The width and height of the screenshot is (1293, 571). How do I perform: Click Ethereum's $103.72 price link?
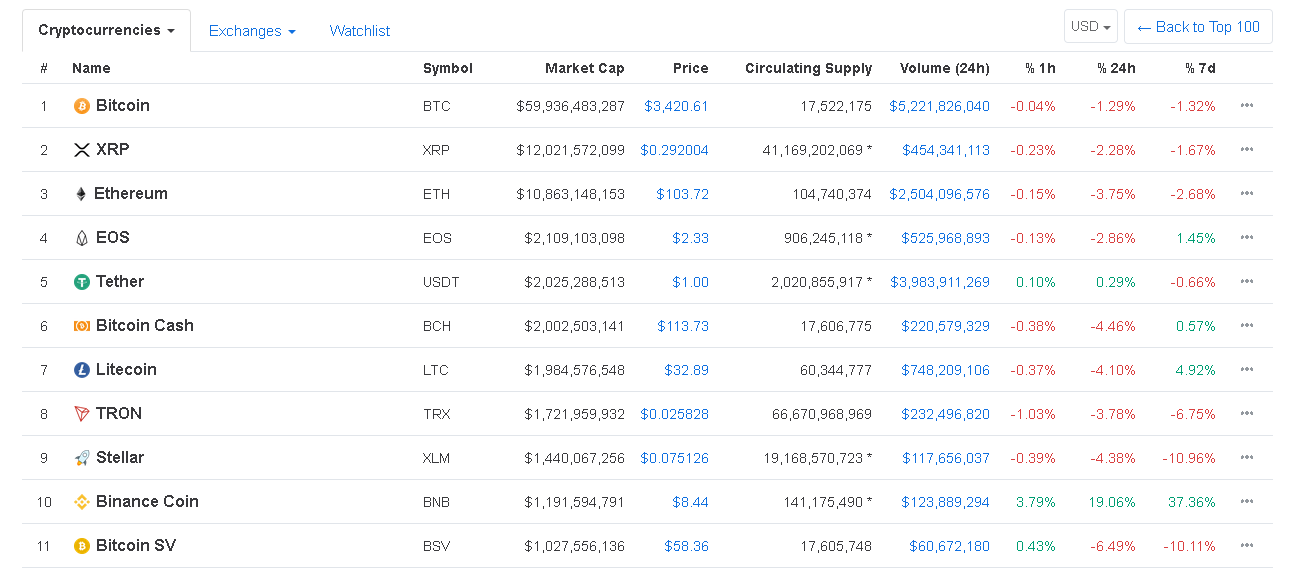point(682,194)
